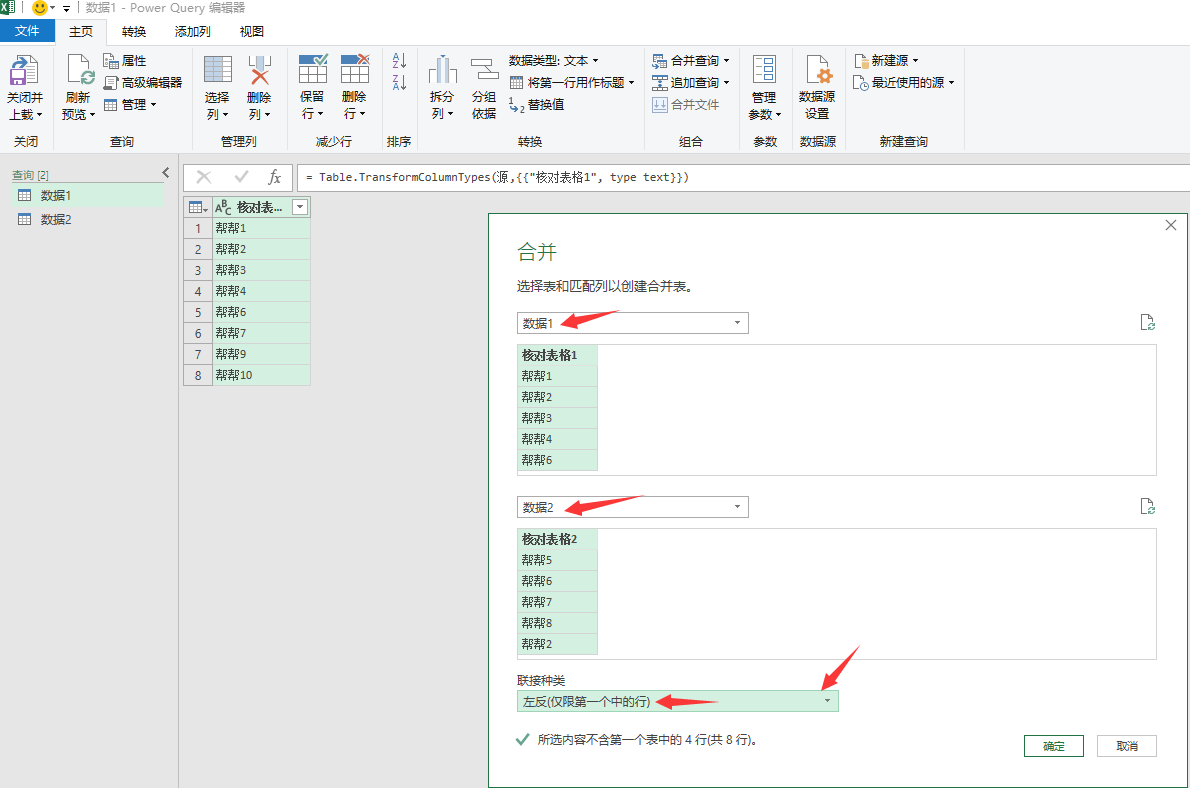The height and width of the screenshot is (788, 1190).
Task: Click Replace Values (替换值)
Action: coord(537,105)
